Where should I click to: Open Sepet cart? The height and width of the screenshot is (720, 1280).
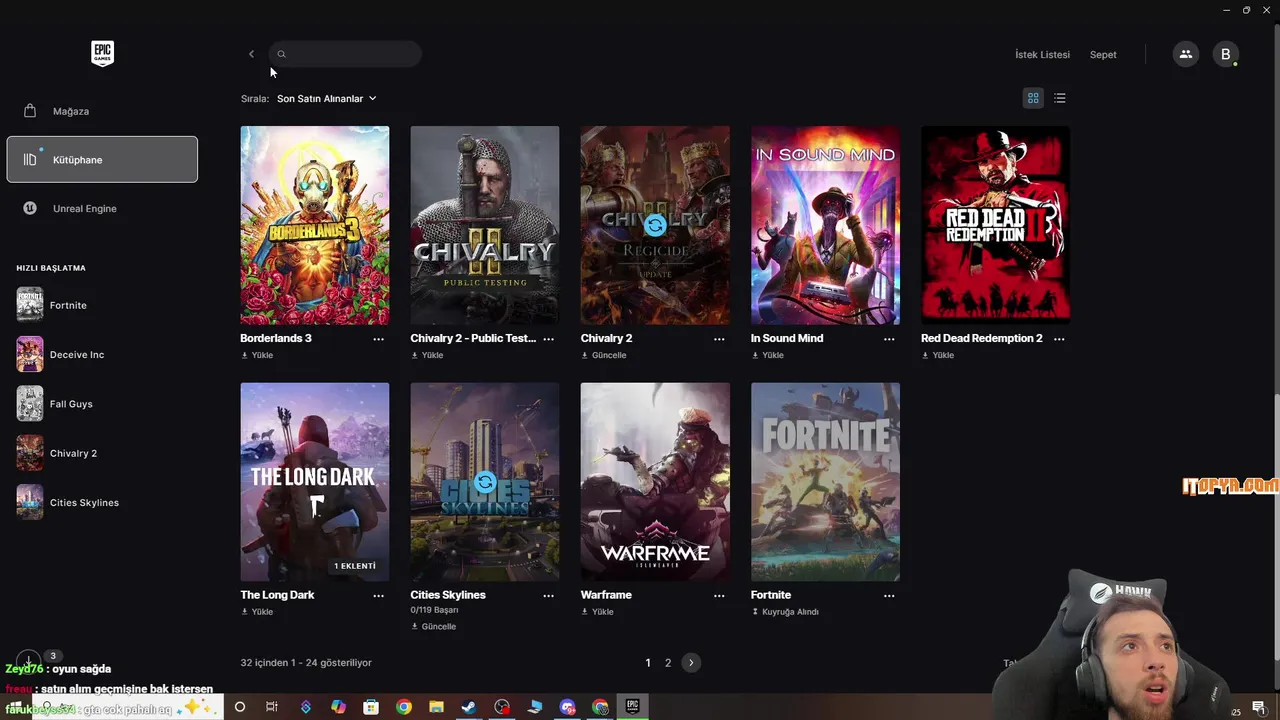point(1103,55)
